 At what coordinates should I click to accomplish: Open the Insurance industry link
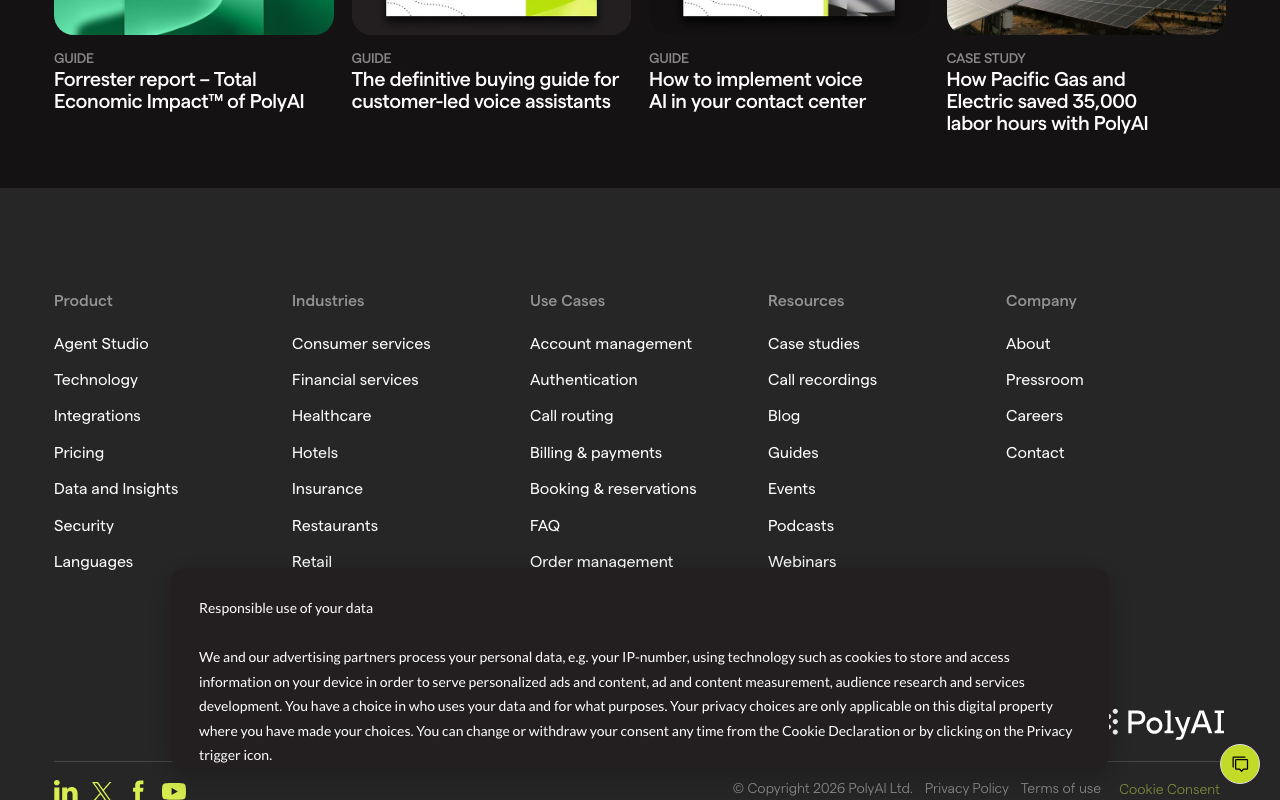coord(327,489)
